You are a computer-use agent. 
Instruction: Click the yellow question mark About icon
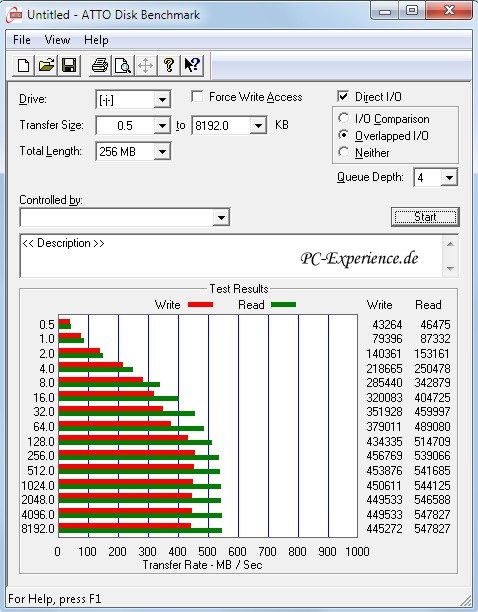[169, 65]
